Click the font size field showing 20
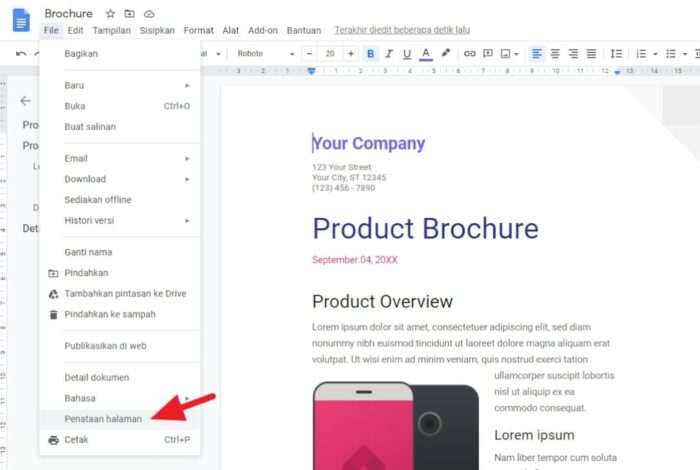The width and height of the screenshot is (700, 470). pyautogui.click(x=330, y=54)
